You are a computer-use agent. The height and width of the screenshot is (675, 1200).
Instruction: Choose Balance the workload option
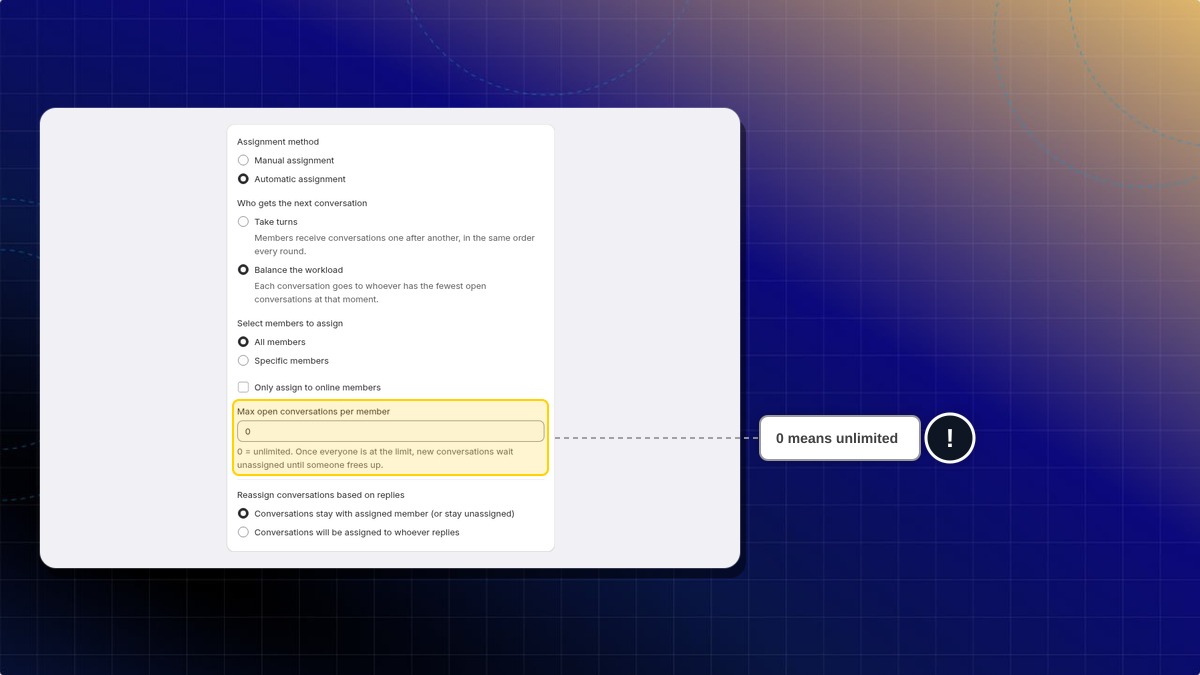coord(243,270)
